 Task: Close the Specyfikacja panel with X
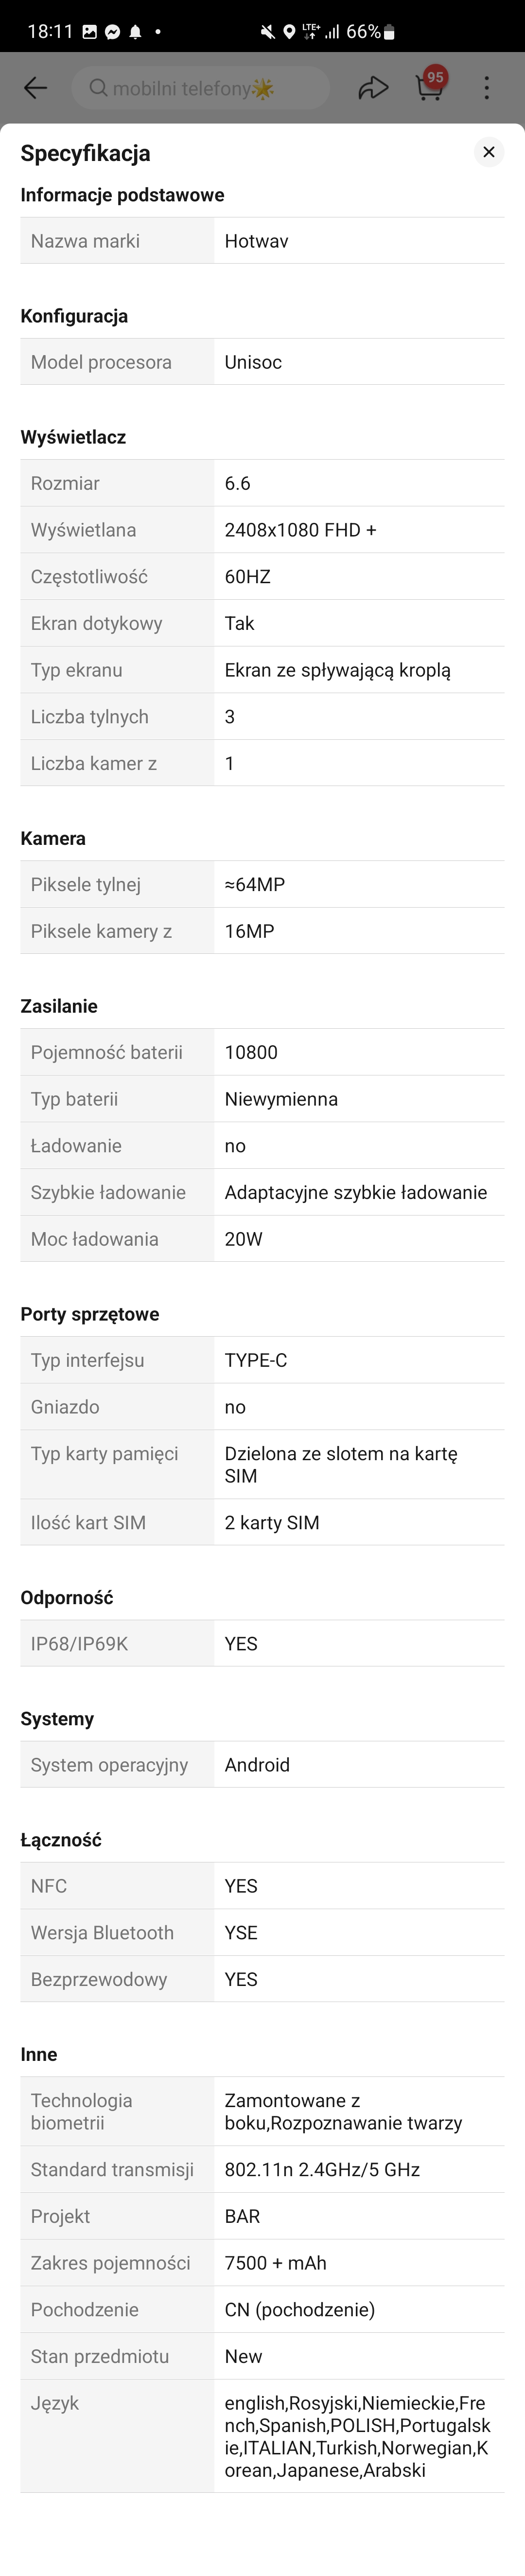[x=489, y=152]
